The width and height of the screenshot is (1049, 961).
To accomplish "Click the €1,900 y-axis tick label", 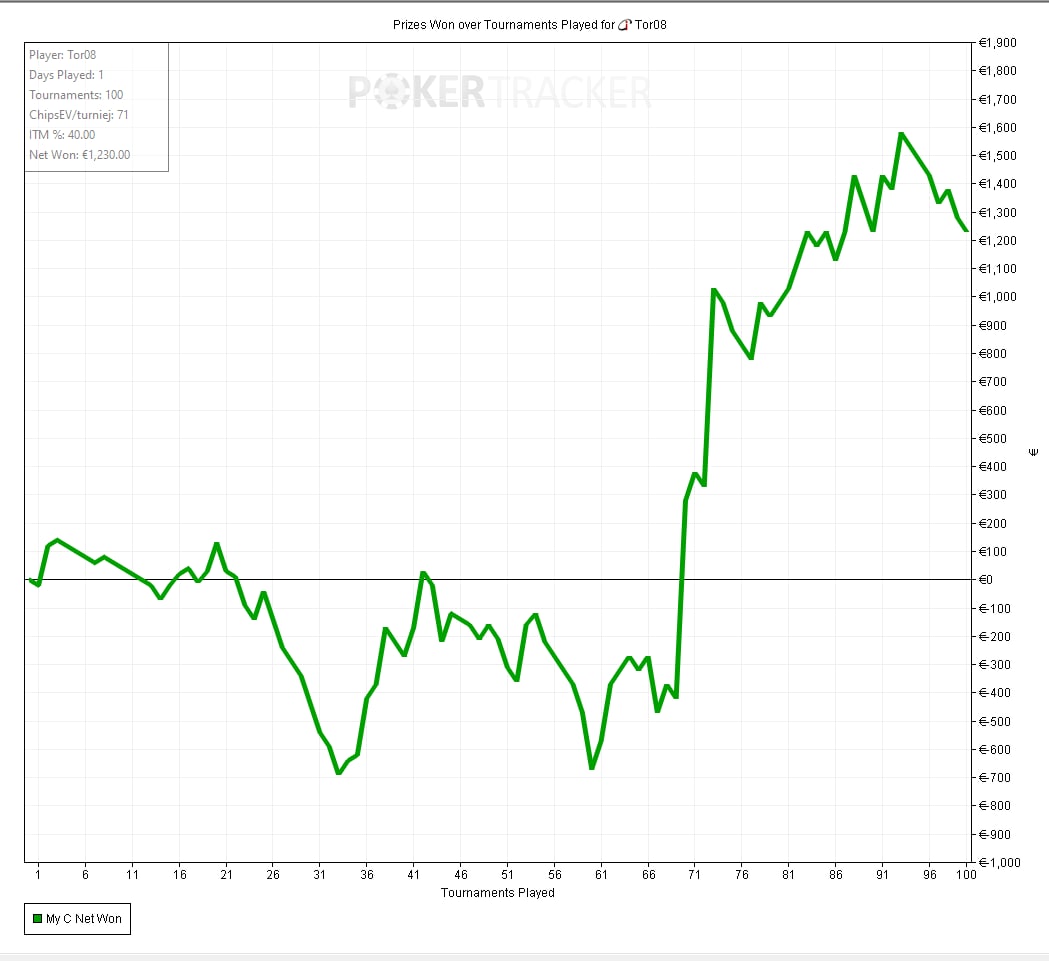I will click(x=997, y=43).
